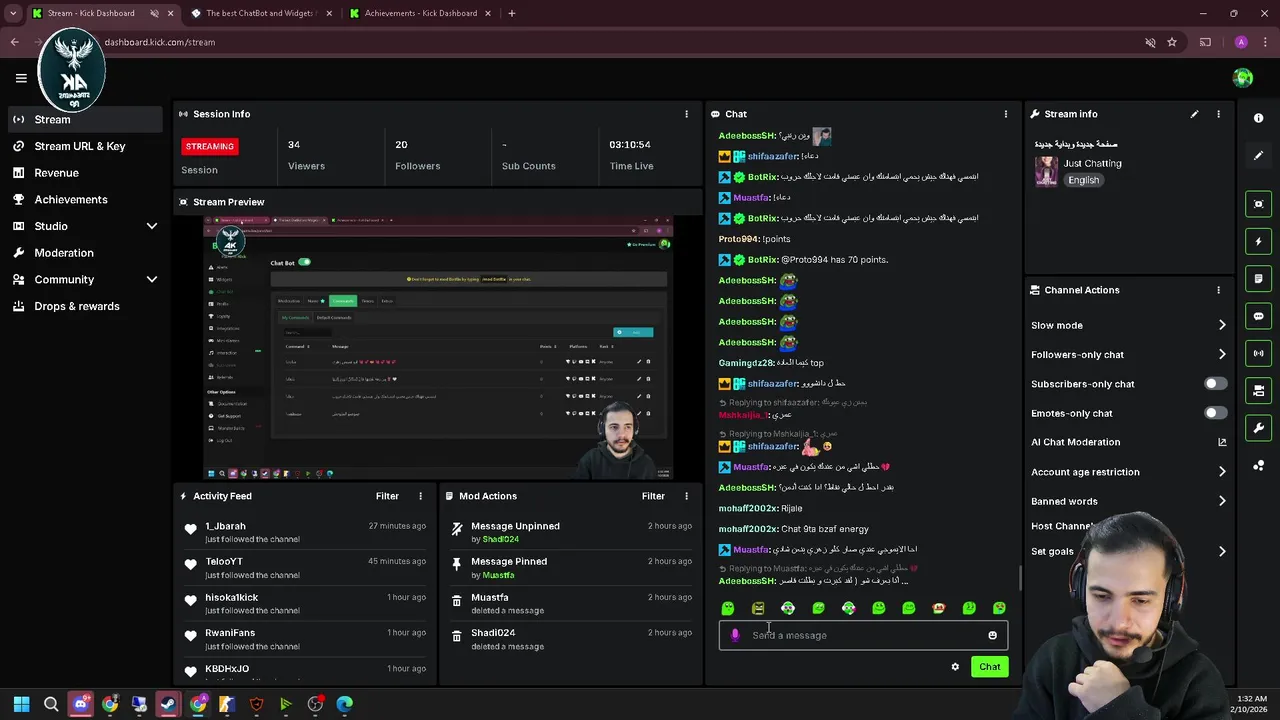Image resolution: width=1280 pixels, height=720 pixels.
Task: Click the Send a message field
Action: (x=864, y=635)
